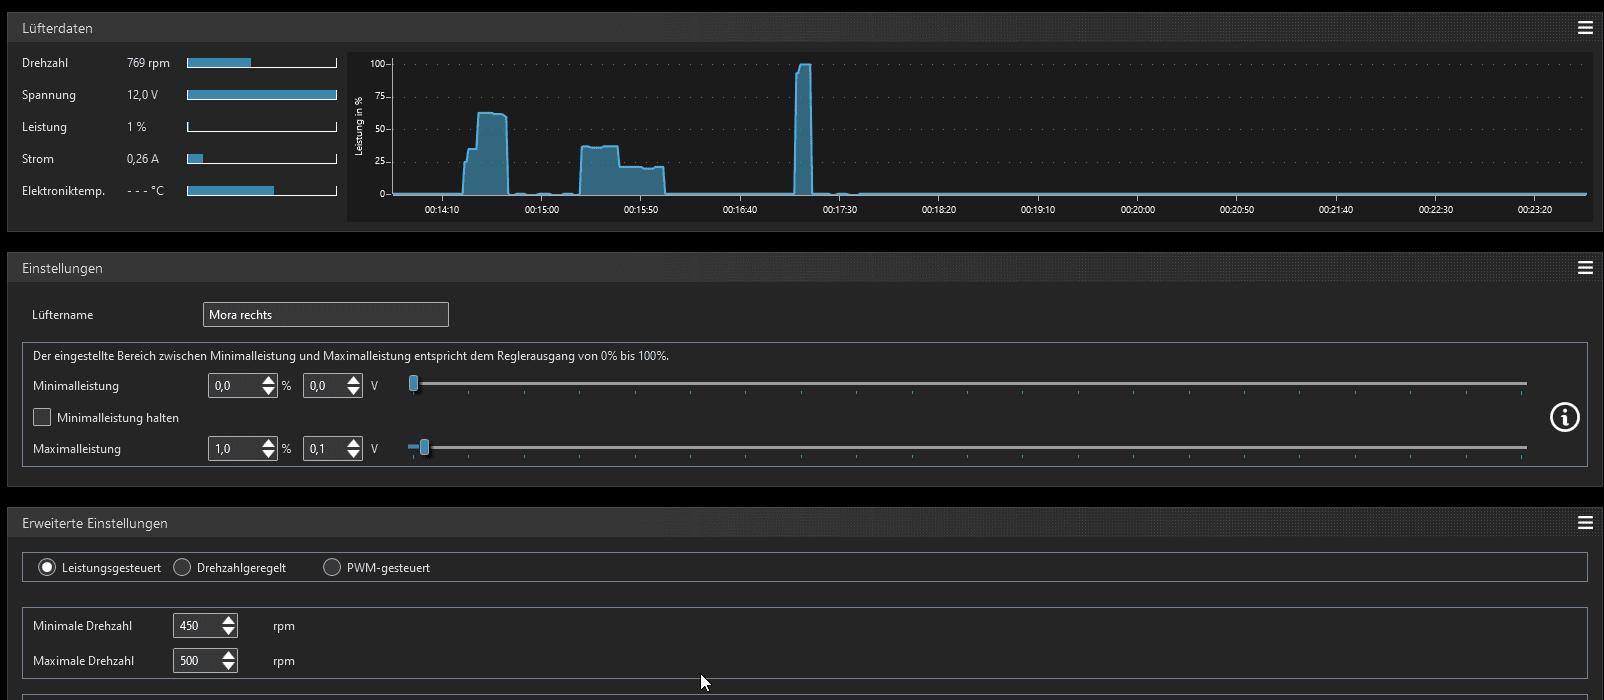Click the Maximalleistung slider handle
This screenshot has width=1604, height=700.
click(x=424, y=447)
